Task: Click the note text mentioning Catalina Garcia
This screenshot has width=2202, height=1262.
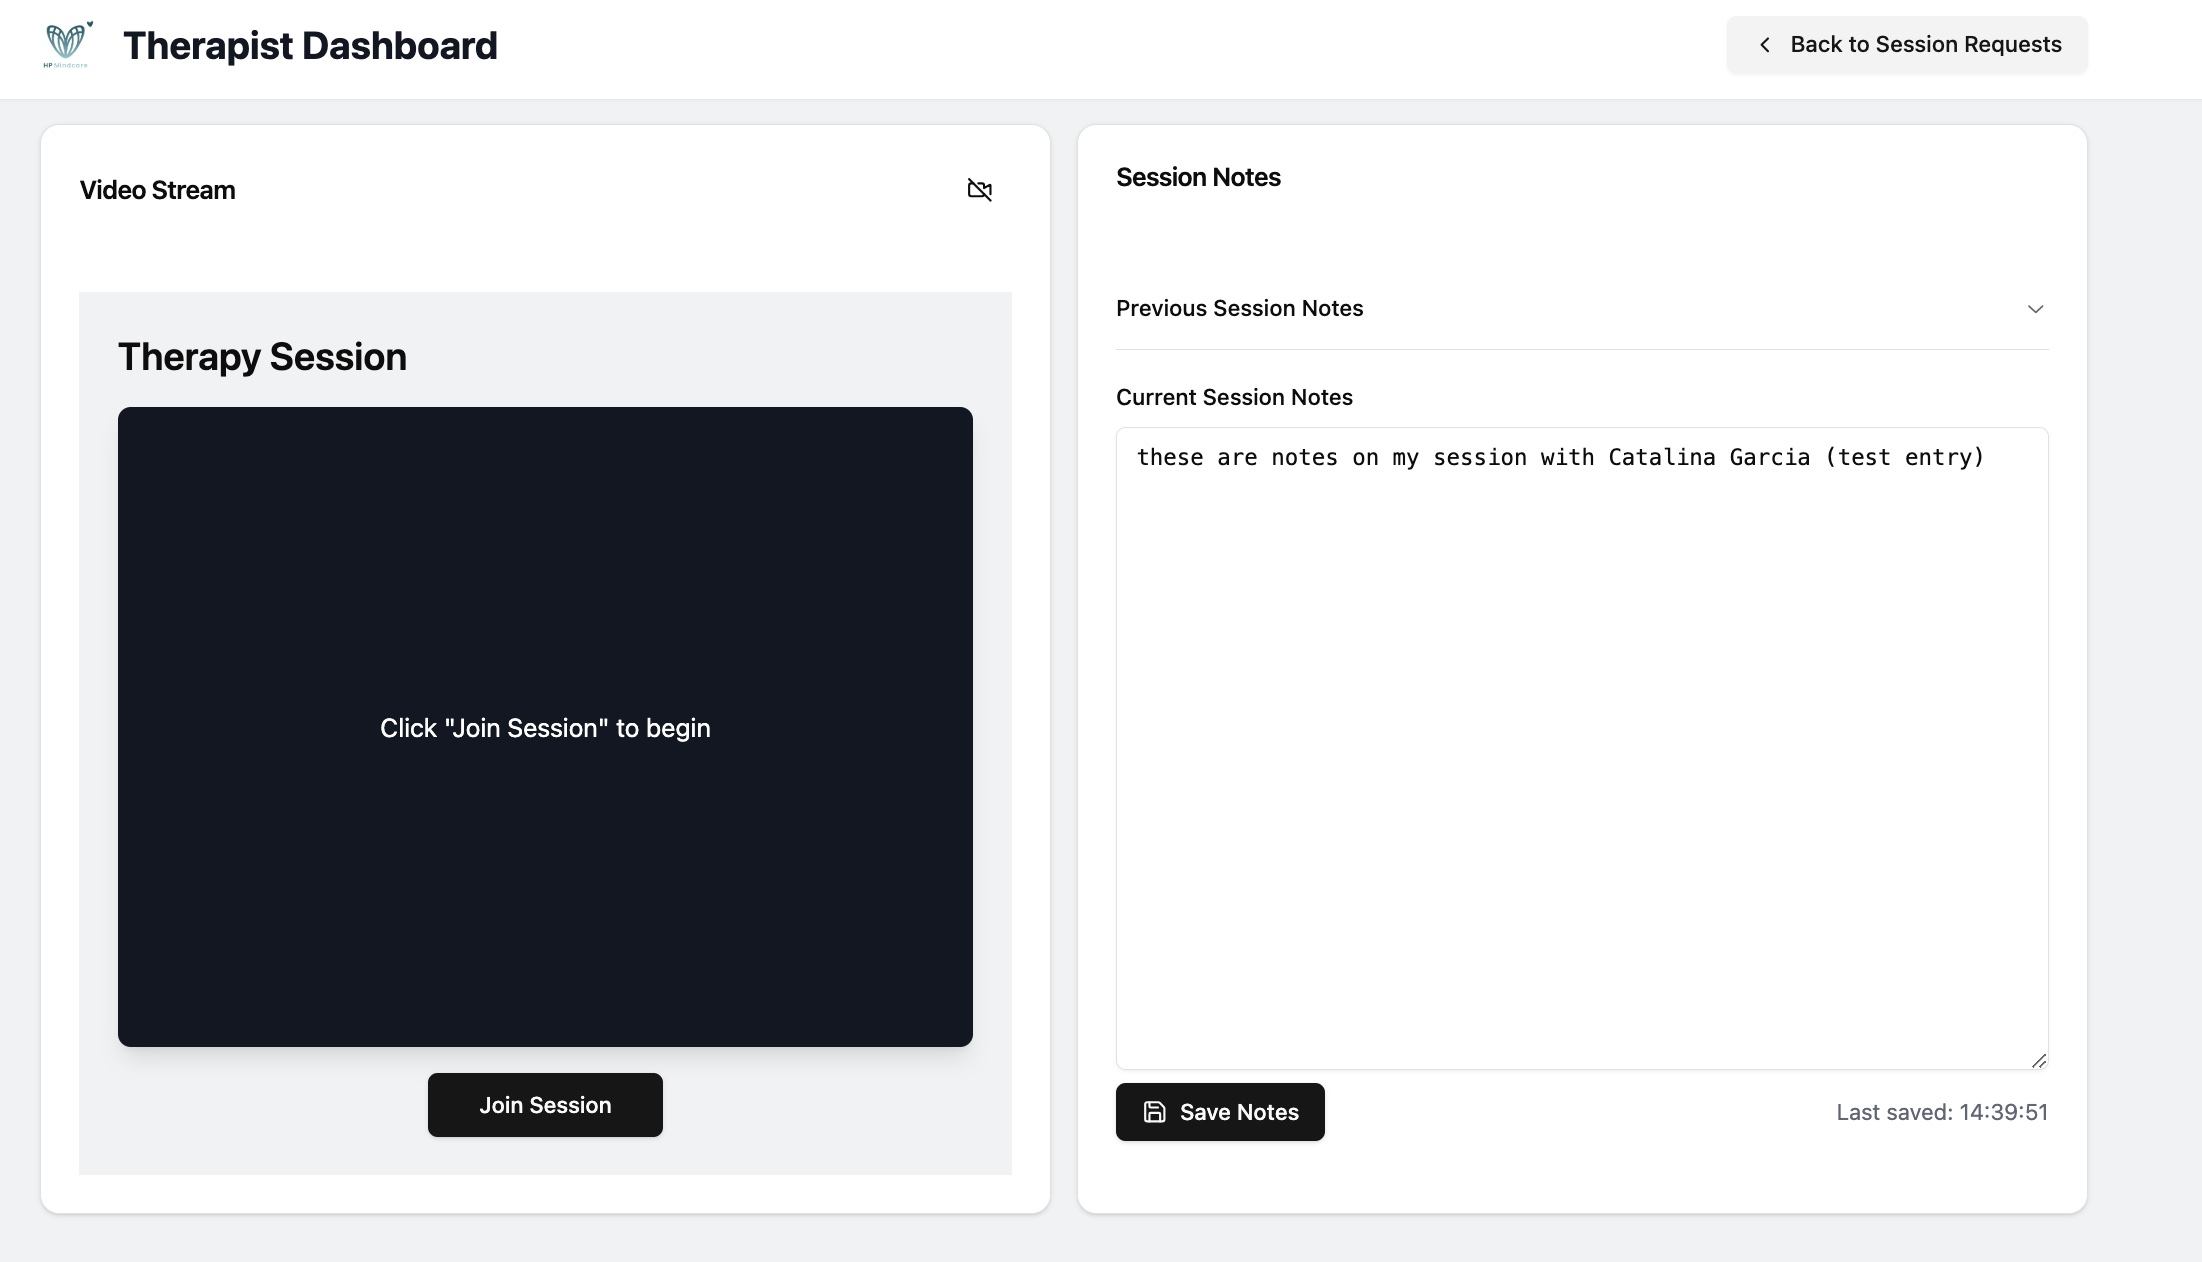Action: (x=1560, y=458)
